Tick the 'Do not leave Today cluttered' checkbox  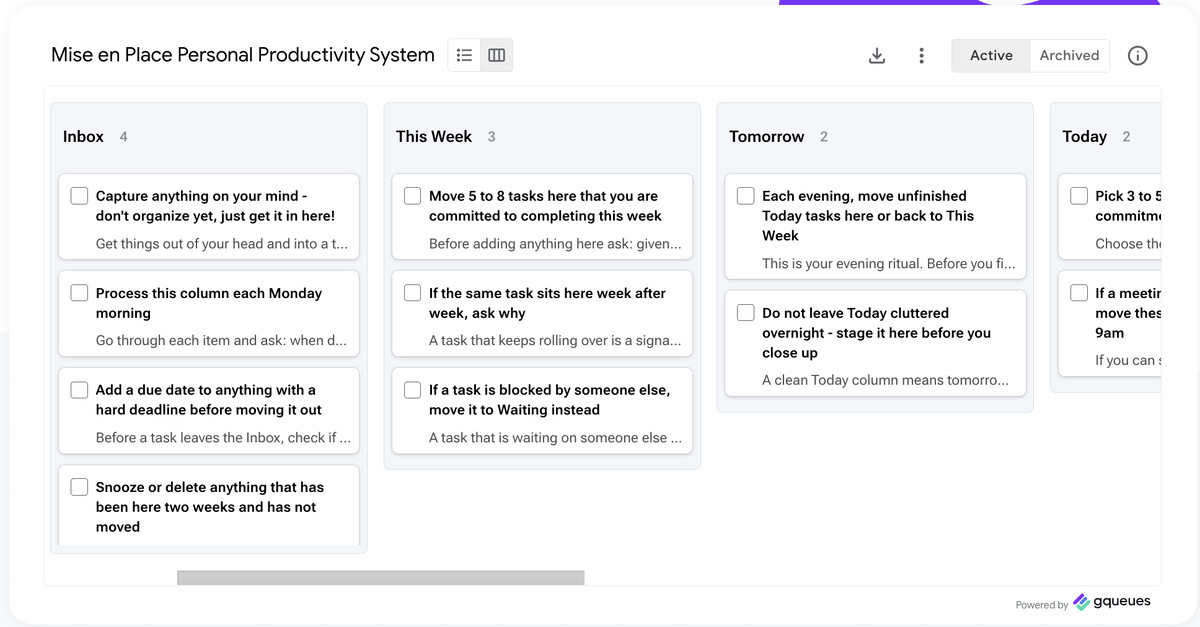click(745, 313)
